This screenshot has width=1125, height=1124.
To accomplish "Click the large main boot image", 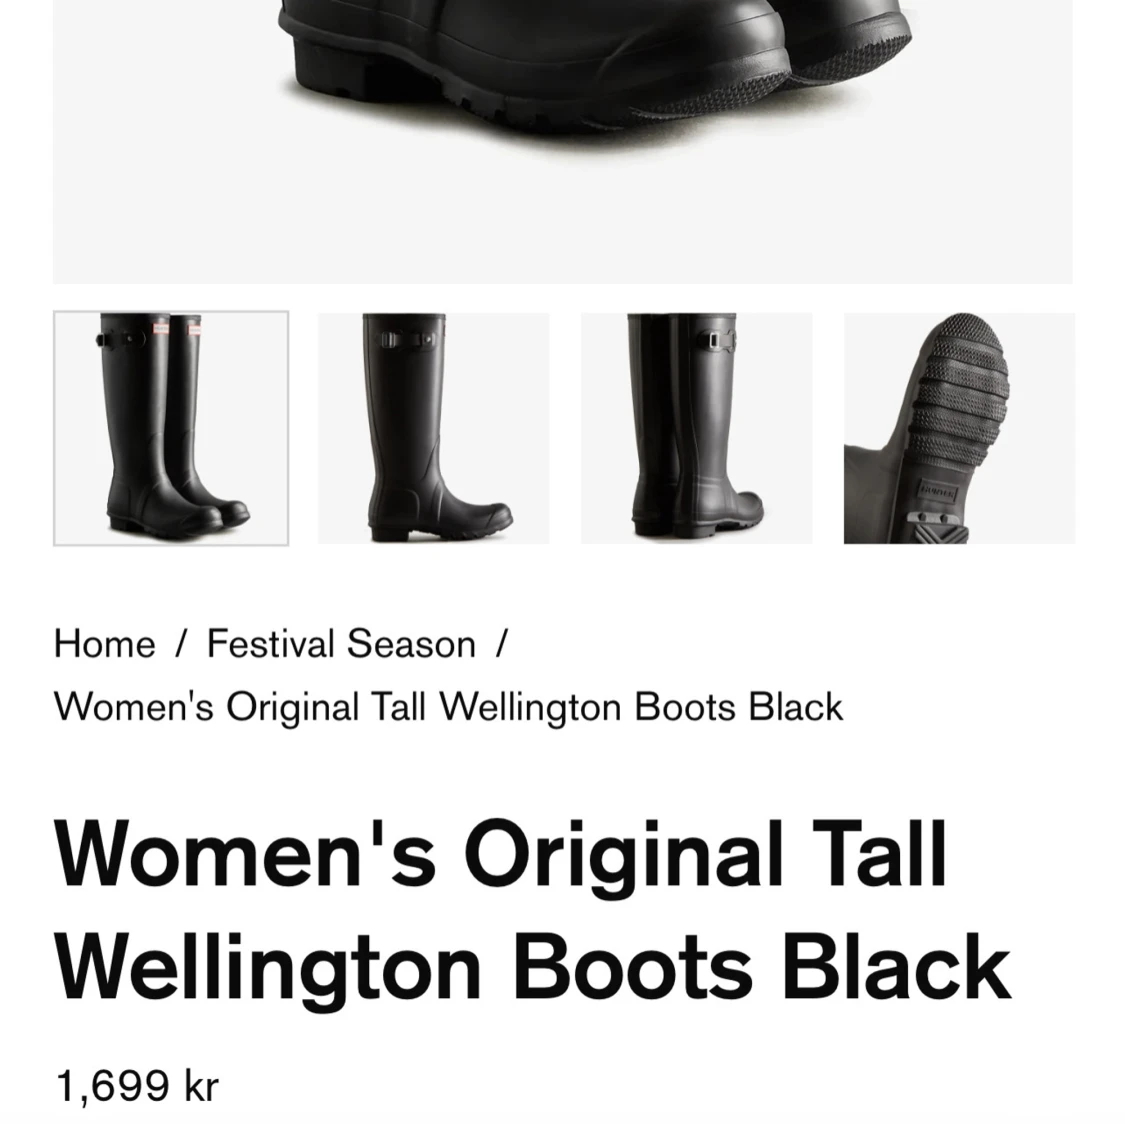I will click(562, 141).
